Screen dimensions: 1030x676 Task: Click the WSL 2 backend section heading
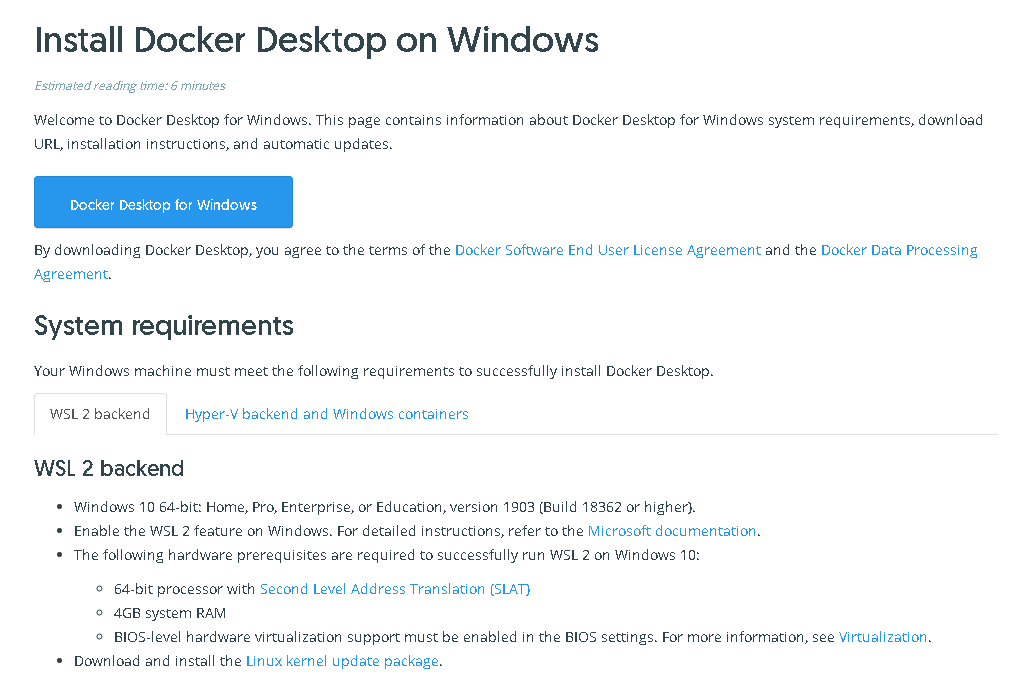(109, 468)
